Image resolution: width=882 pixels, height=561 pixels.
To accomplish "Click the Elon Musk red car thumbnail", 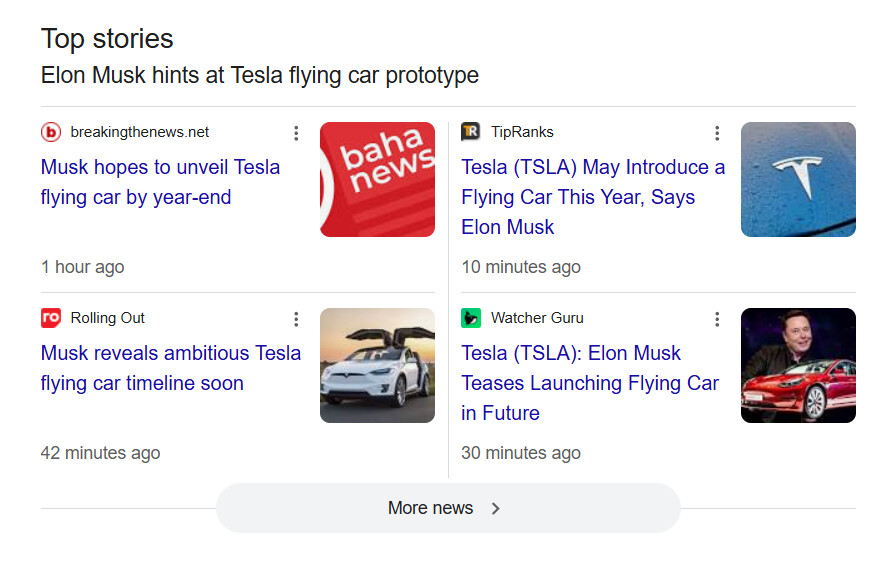I will [798, 366].
